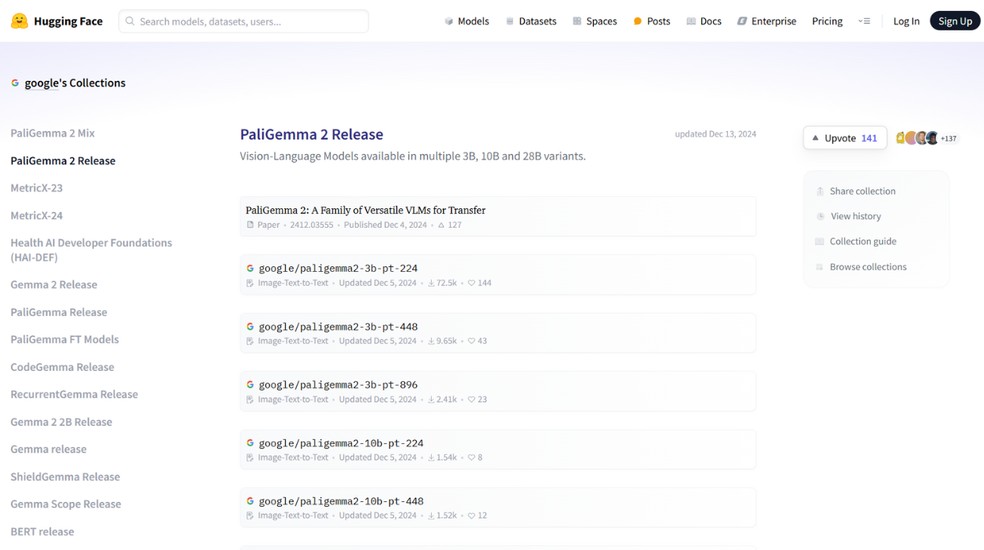The image size is (984, 550).
Task: Open google/paligemma2-3b-pt-224 model
Action: click(498, 274)
